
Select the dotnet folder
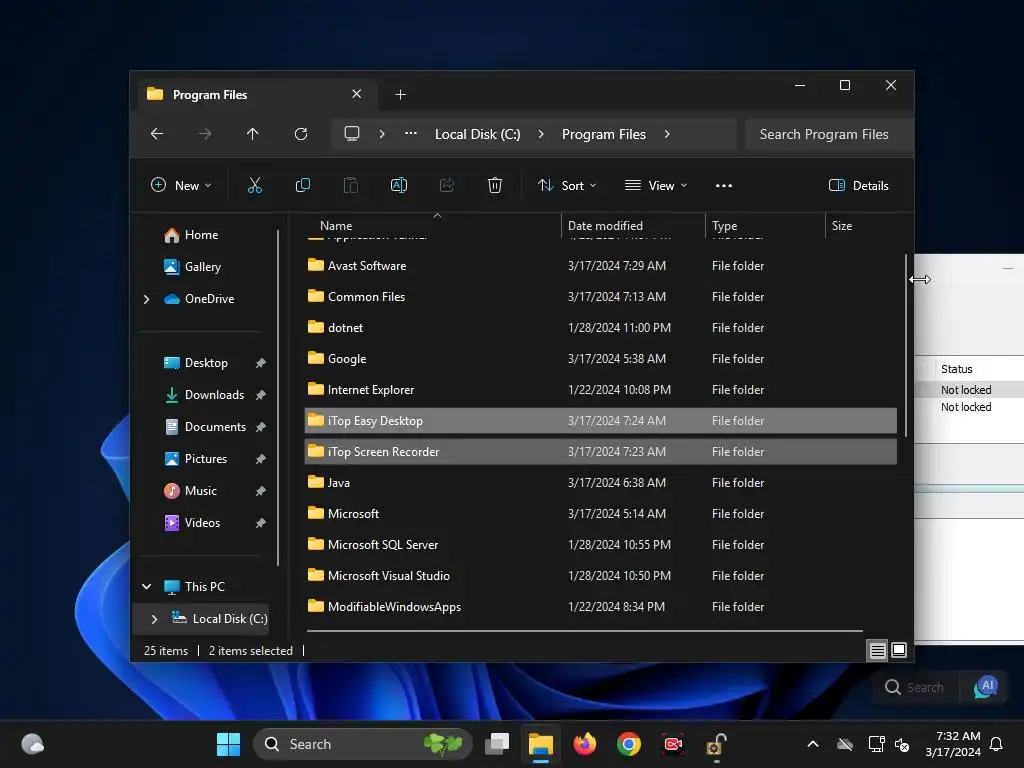(x=600, y=328)
